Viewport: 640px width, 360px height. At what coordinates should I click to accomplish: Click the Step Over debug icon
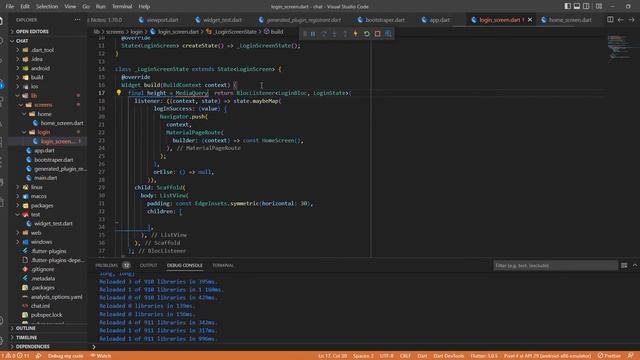(324, 34)
